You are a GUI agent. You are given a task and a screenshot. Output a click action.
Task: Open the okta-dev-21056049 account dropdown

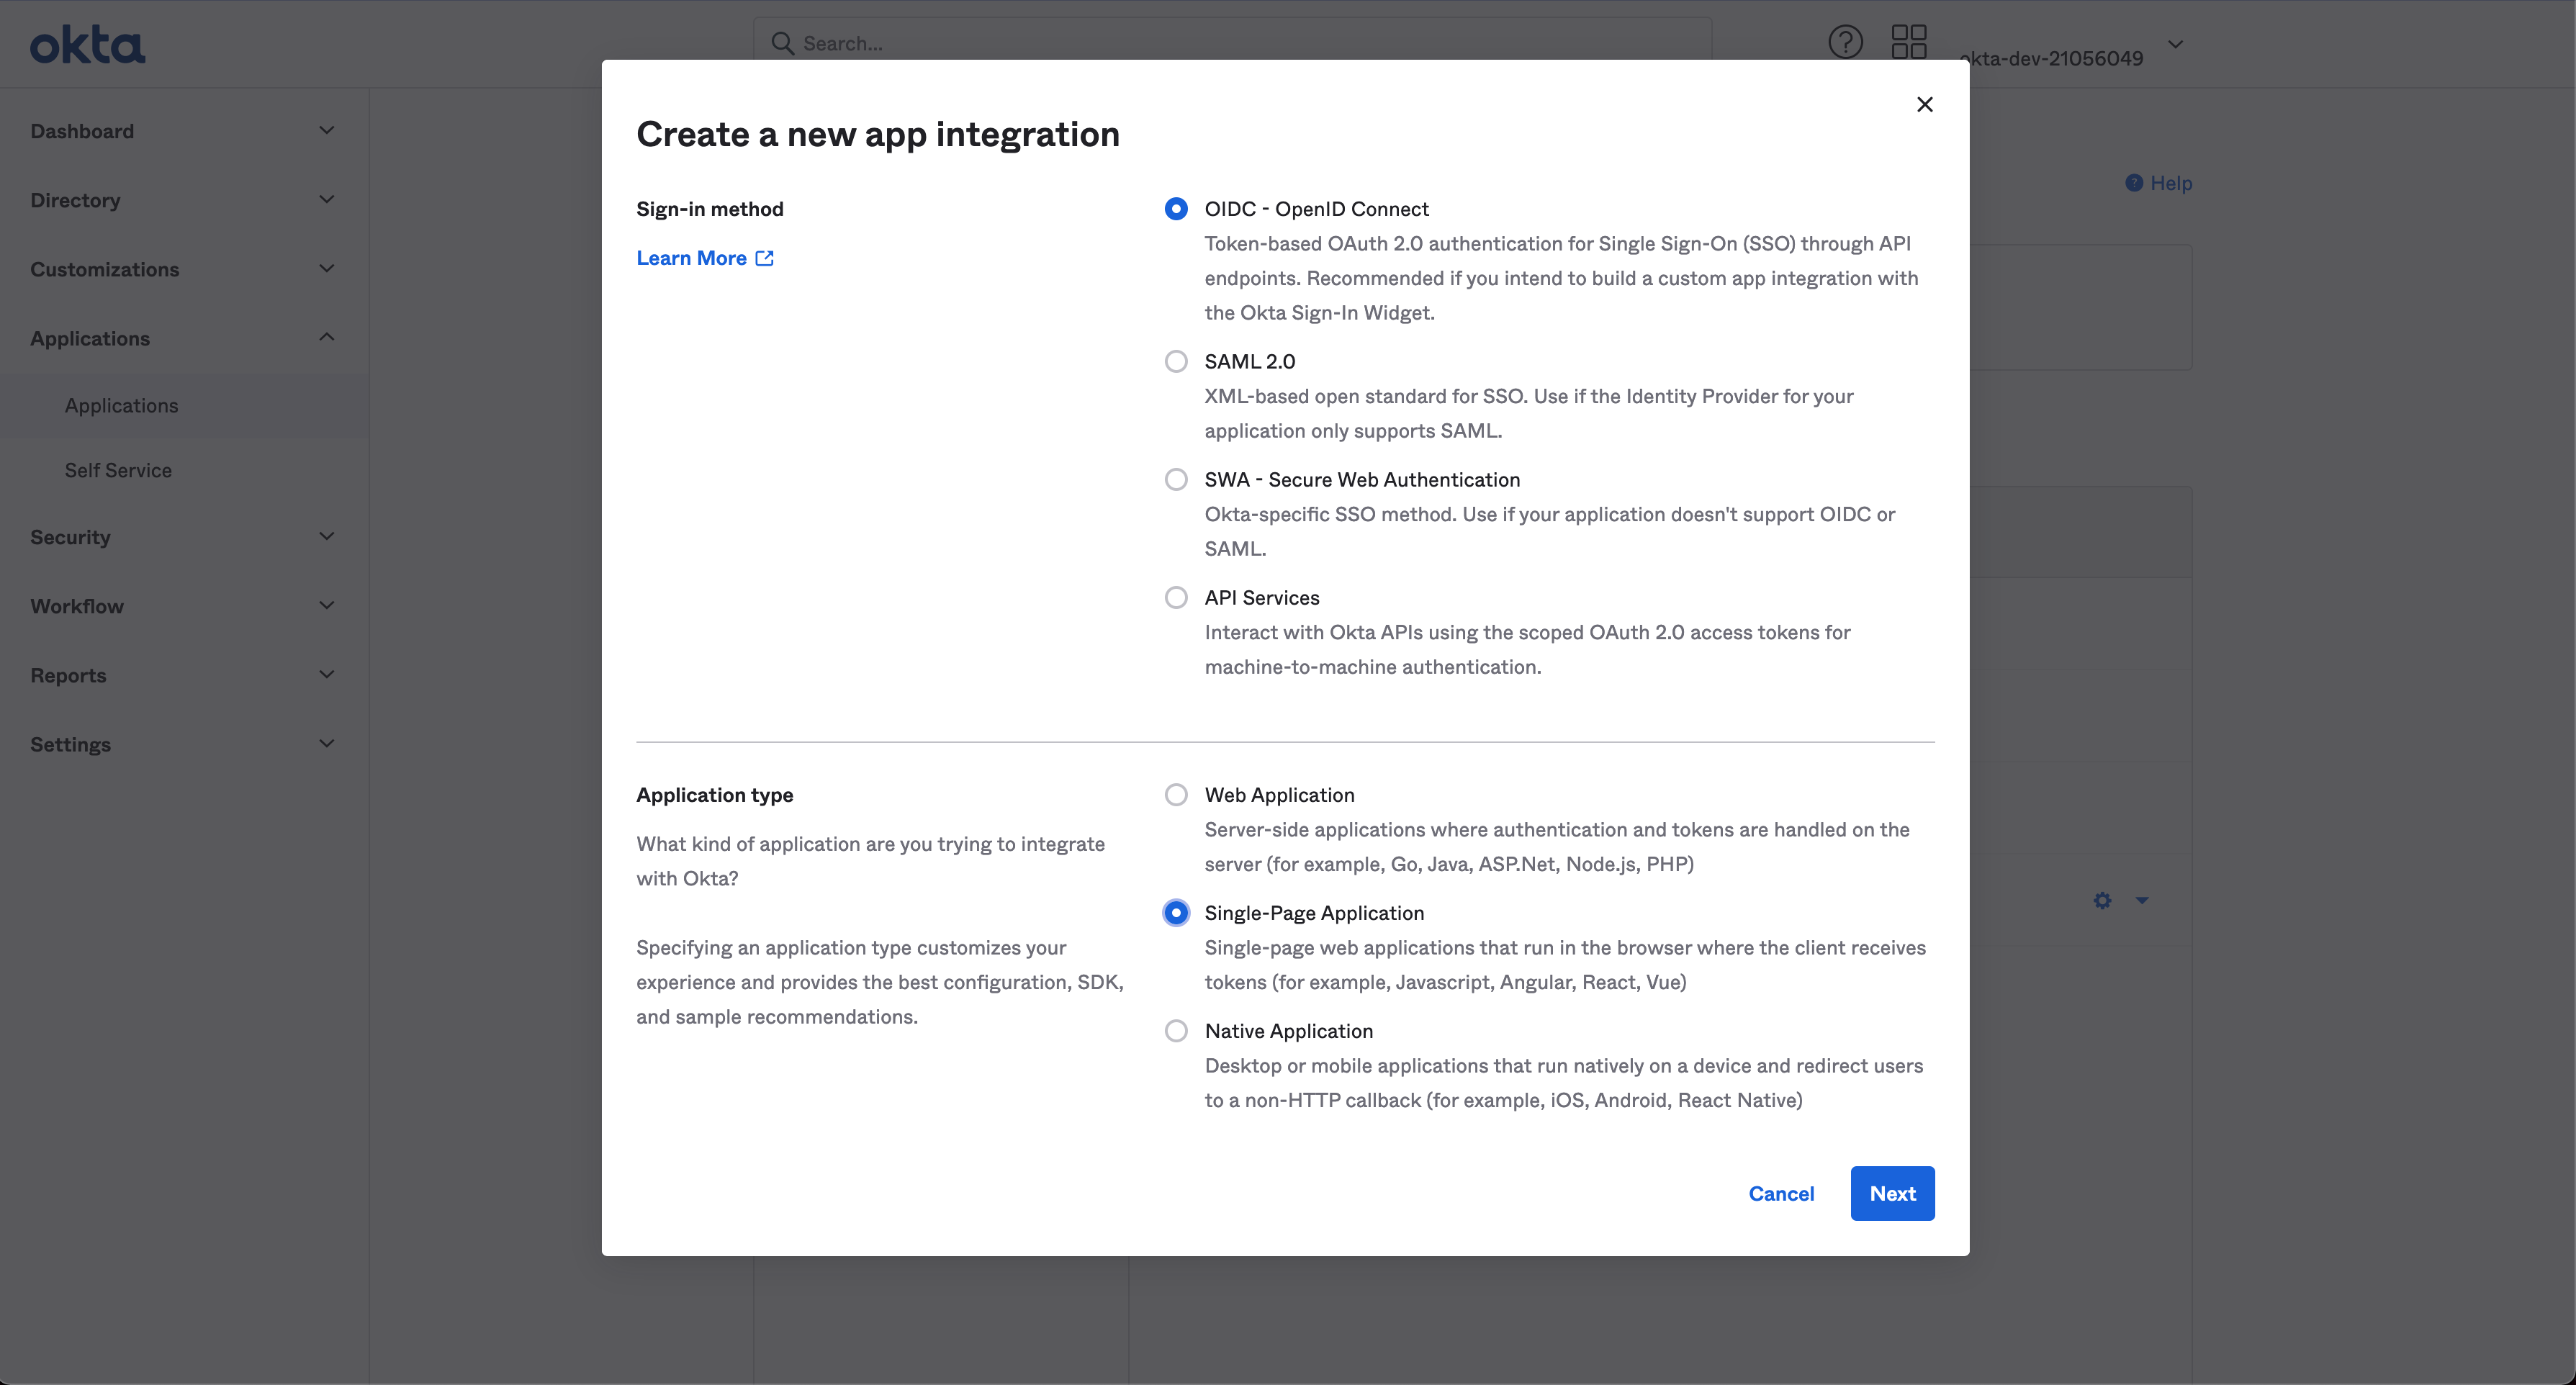pos(2176,45)
